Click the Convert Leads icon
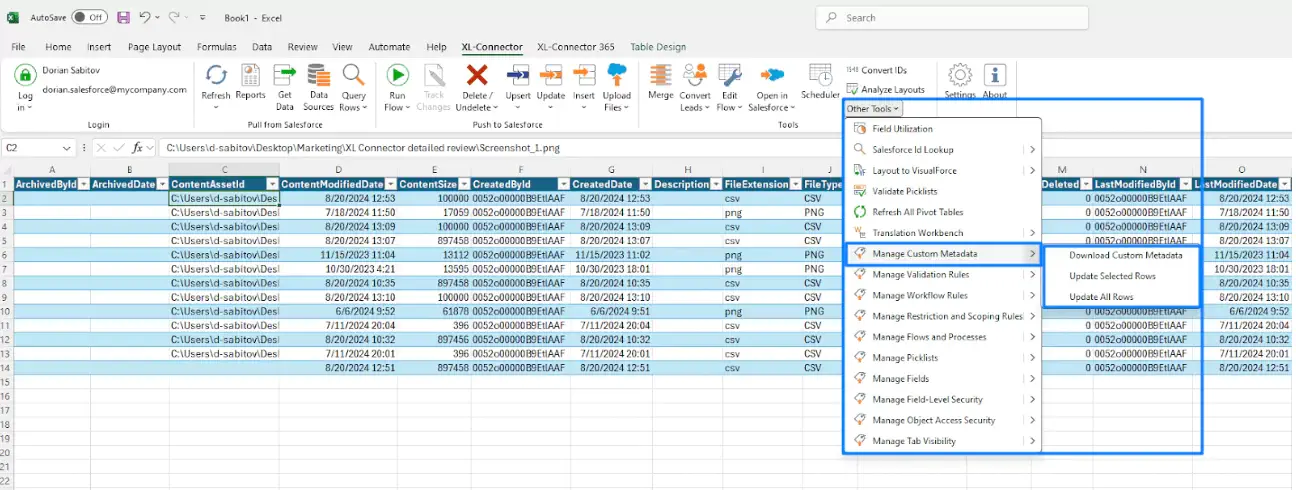1296x490 pixels. [695, 75]
